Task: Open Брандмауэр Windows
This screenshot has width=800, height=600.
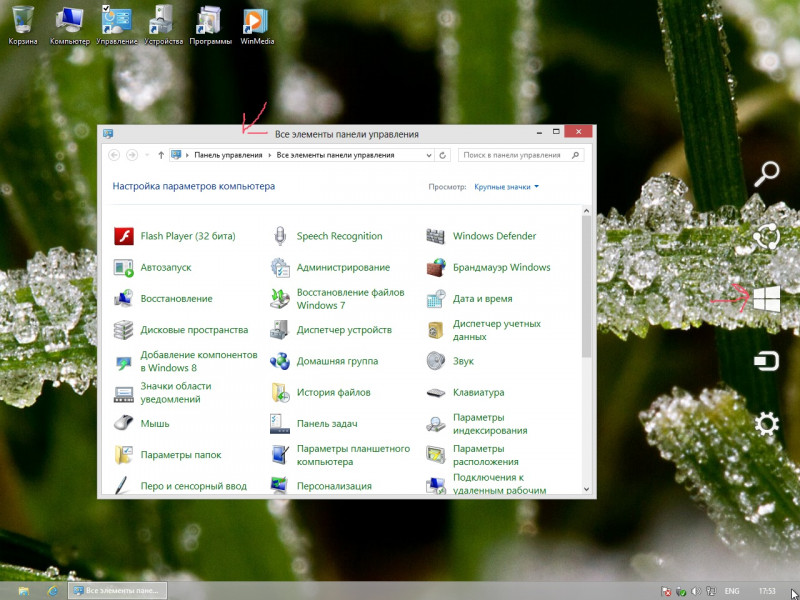Action: click(488, 267)
